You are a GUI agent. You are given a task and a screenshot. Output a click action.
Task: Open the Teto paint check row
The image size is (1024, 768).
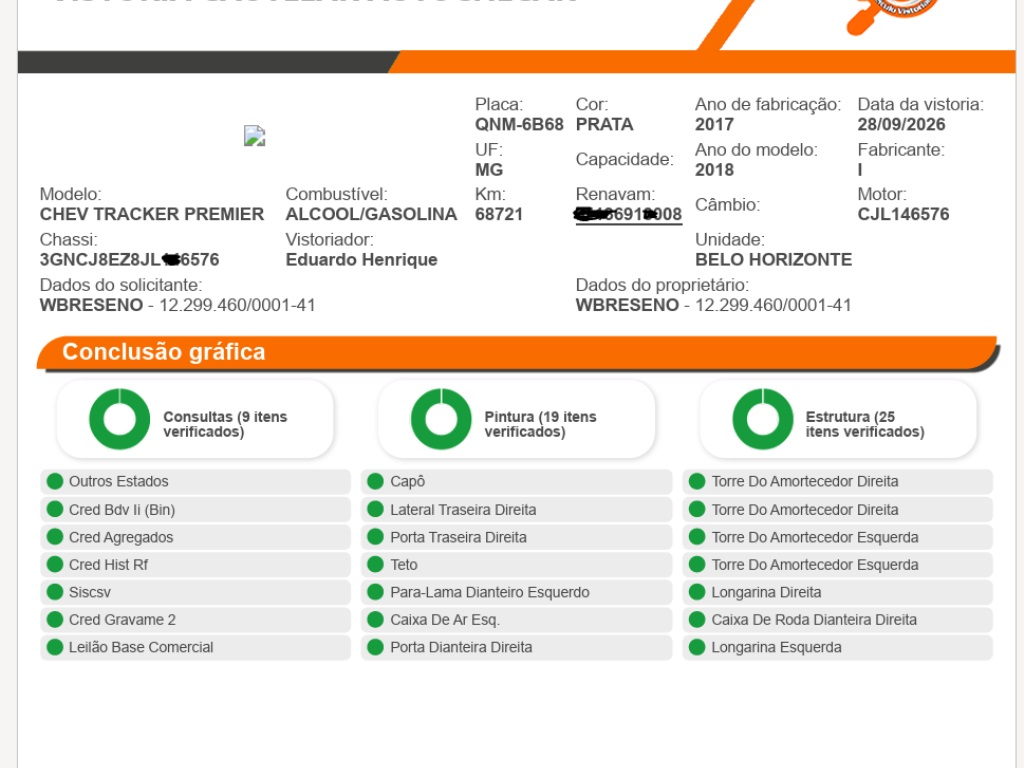(516, 564)
